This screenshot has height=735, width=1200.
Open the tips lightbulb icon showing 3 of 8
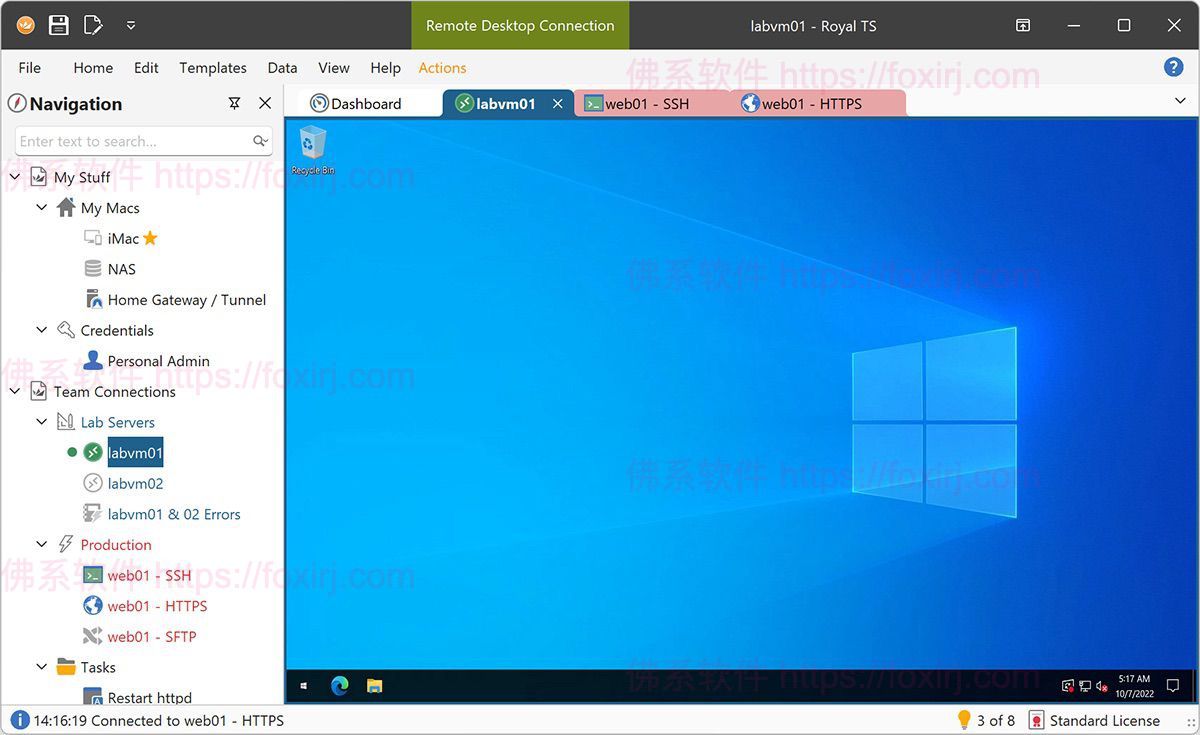click(x=963, y=720)
